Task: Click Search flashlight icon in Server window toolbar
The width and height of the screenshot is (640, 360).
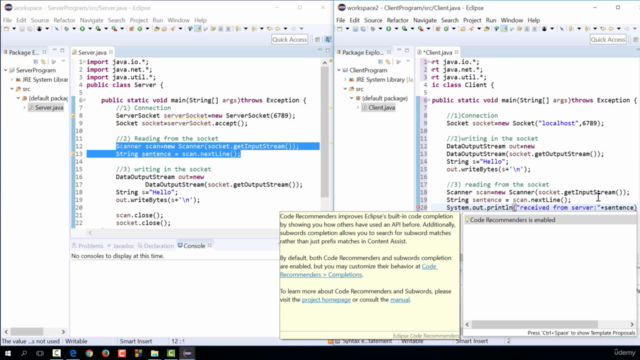Action: tap(173, 29)
